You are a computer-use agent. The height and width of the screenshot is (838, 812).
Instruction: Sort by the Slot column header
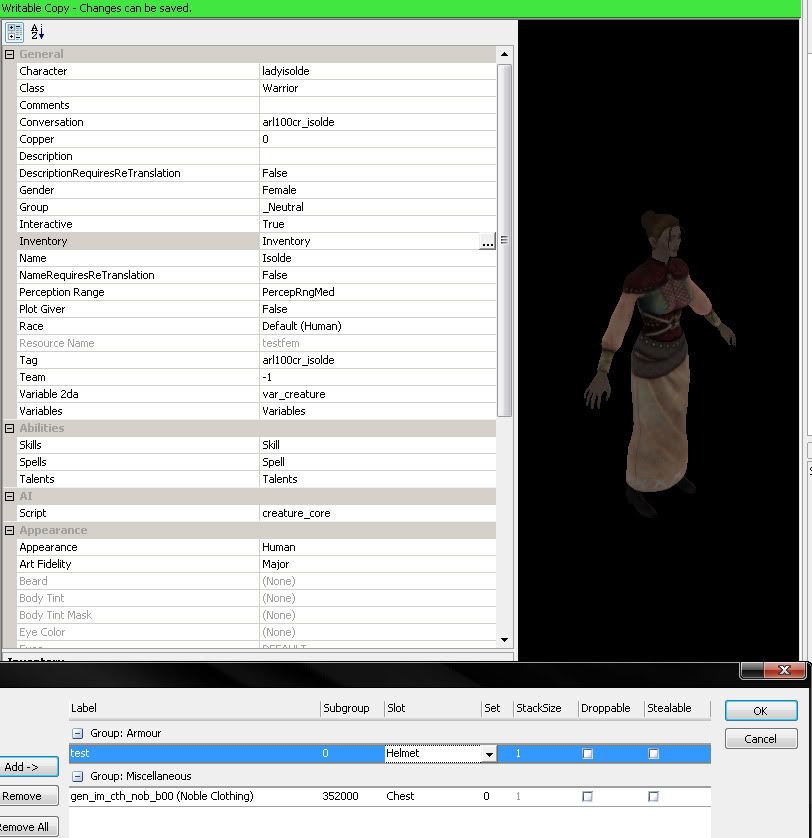pos(431,708)
